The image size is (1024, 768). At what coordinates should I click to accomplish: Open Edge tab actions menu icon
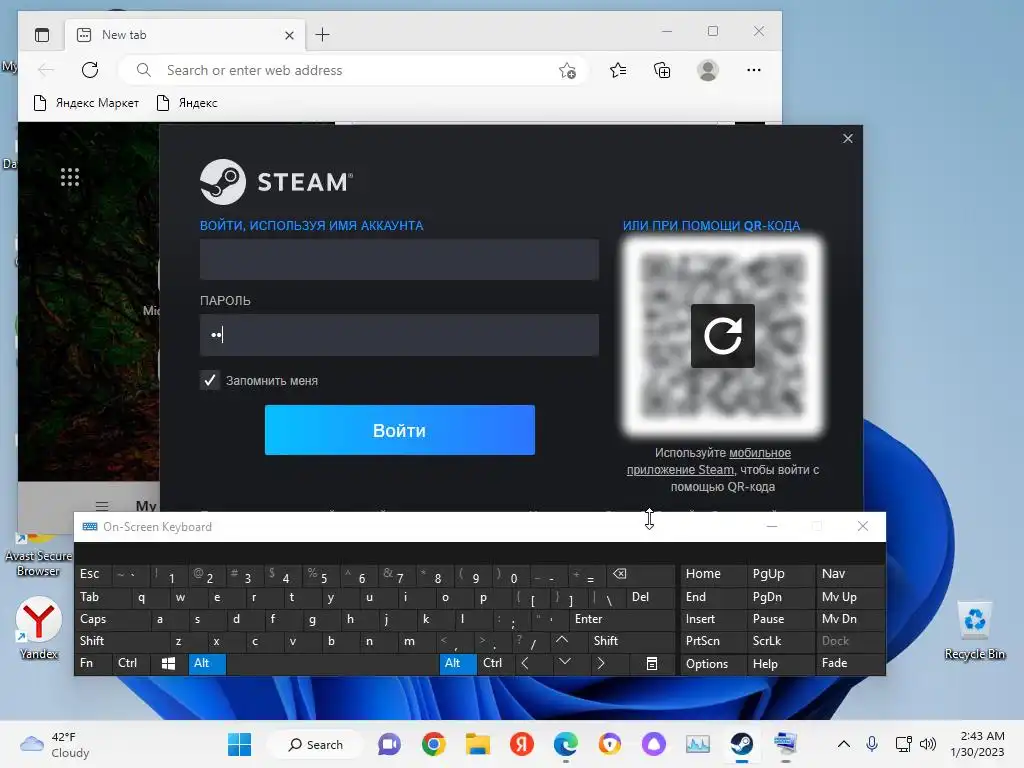tap(42, 35)
